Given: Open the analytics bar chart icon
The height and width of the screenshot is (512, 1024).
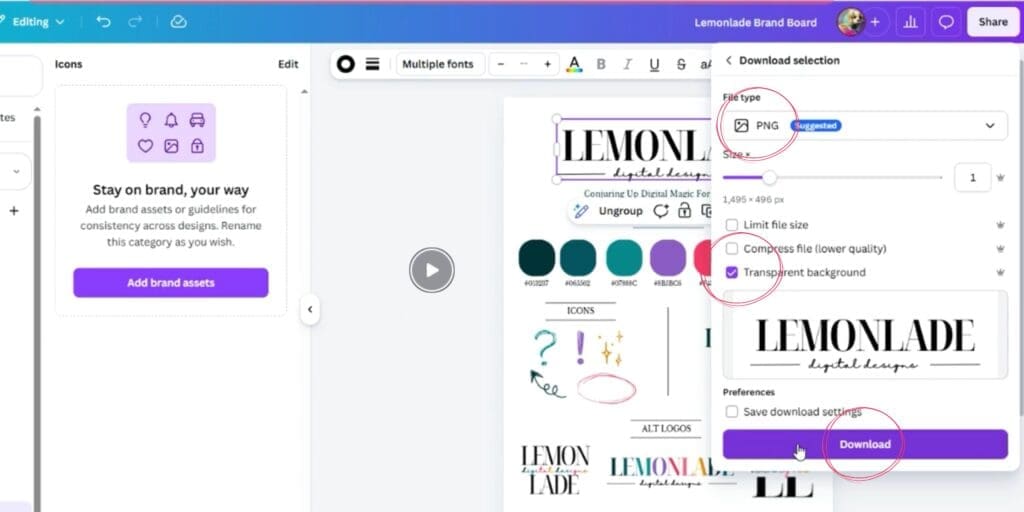Looking at the screenshot, I should click(x=910, y=22).
